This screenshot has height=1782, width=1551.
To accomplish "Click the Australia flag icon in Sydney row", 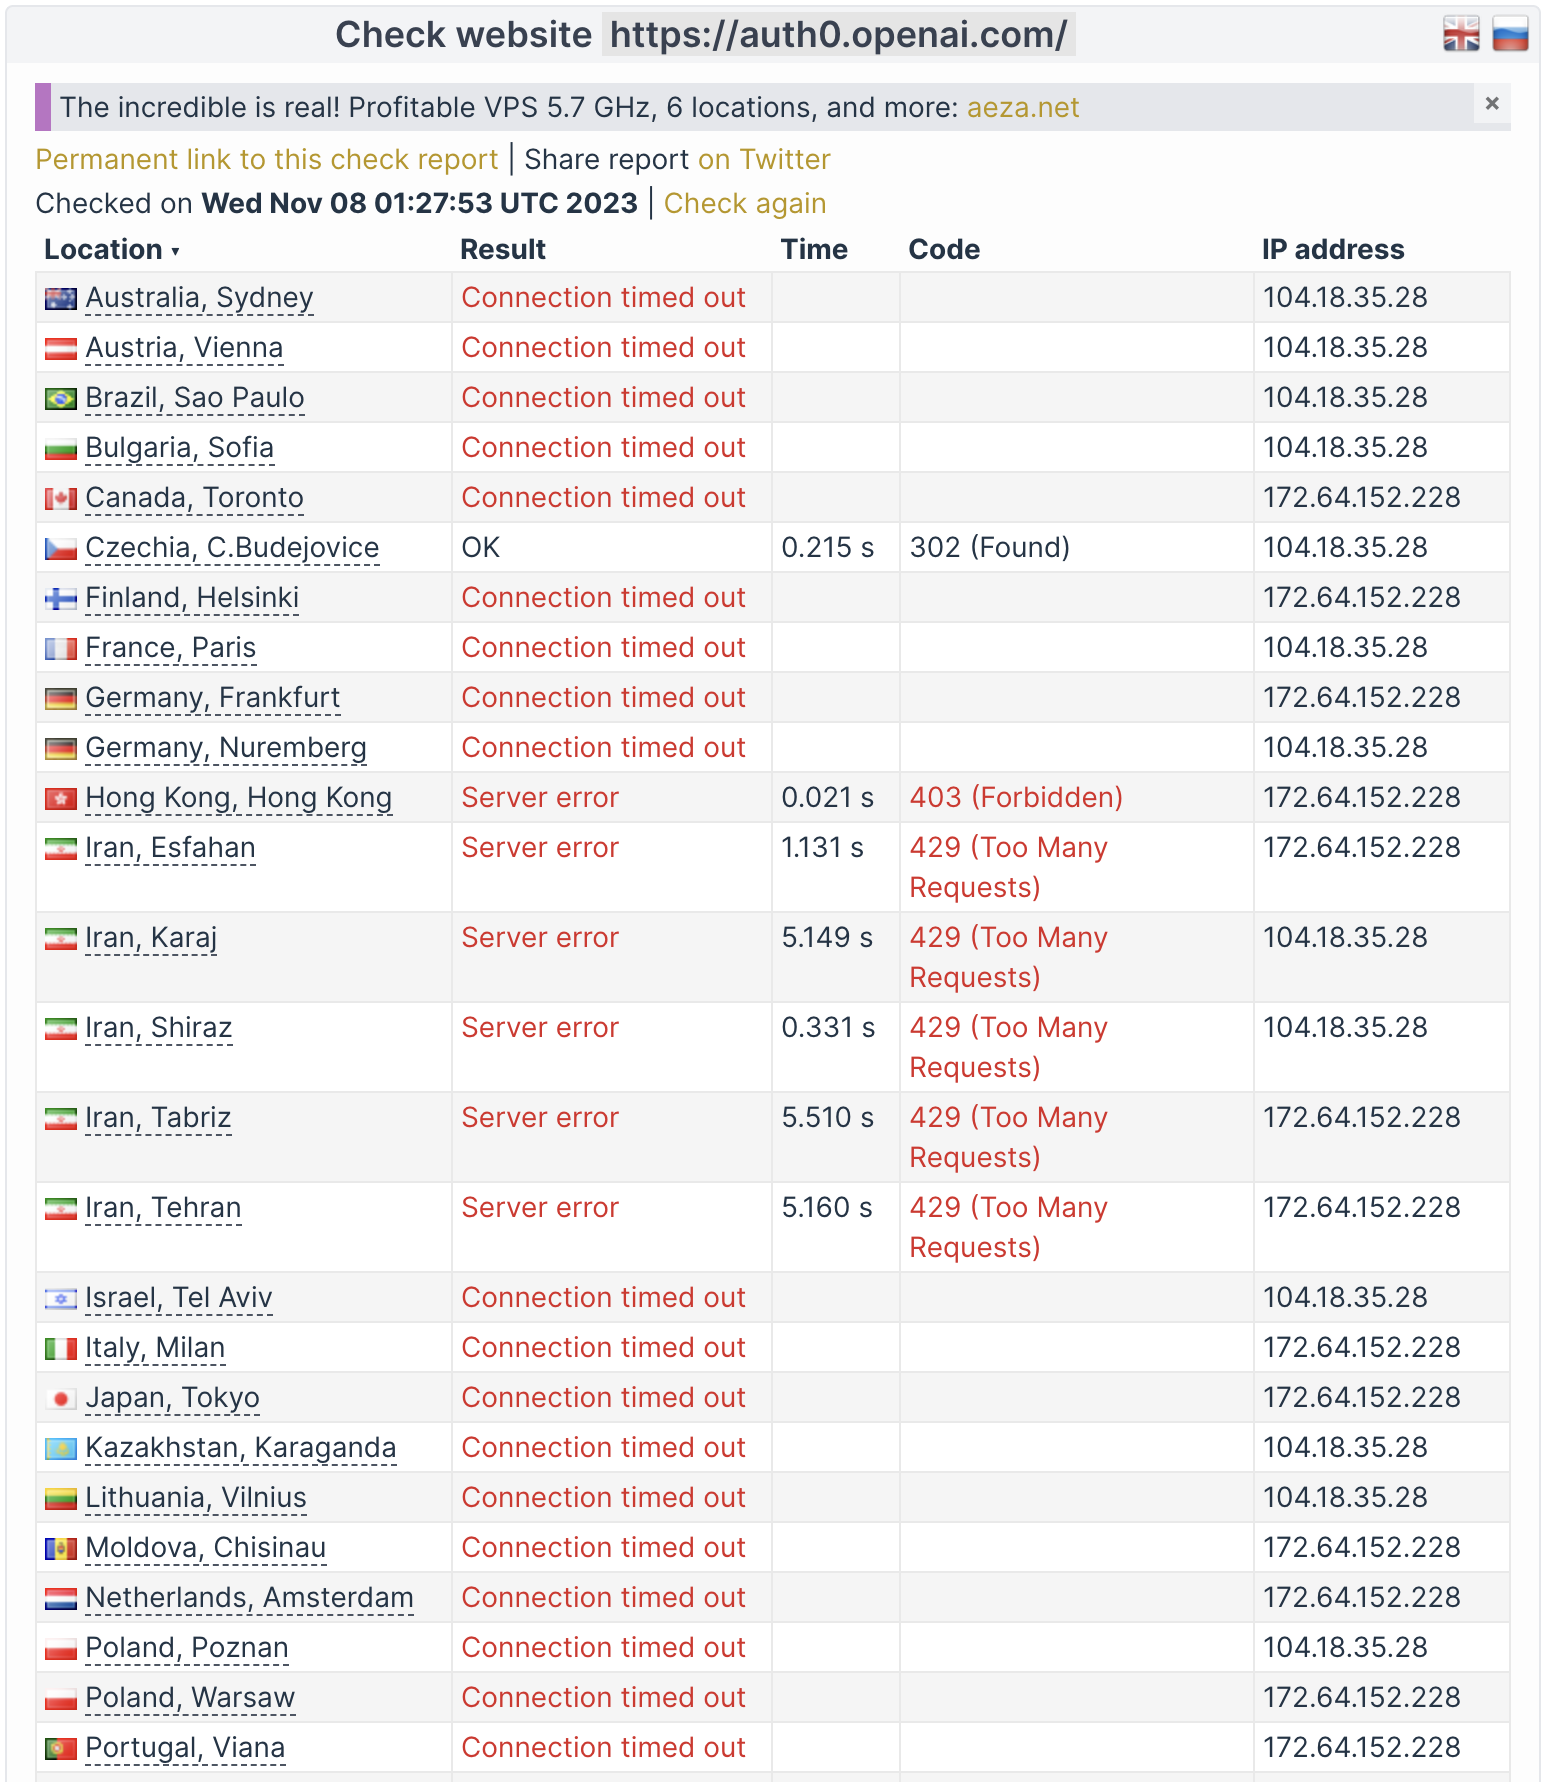I will [61, 298].
